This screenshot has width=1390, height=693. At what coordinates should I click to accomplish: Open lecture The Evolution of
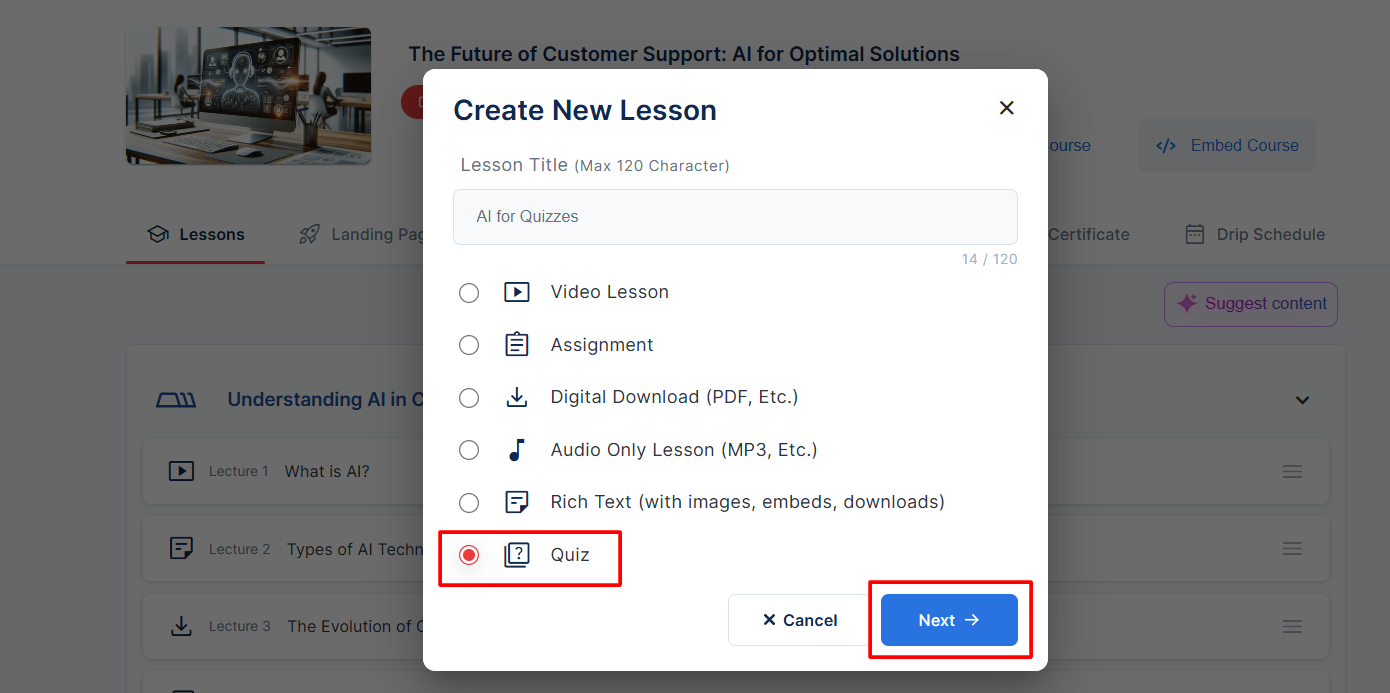pos(355,627)
